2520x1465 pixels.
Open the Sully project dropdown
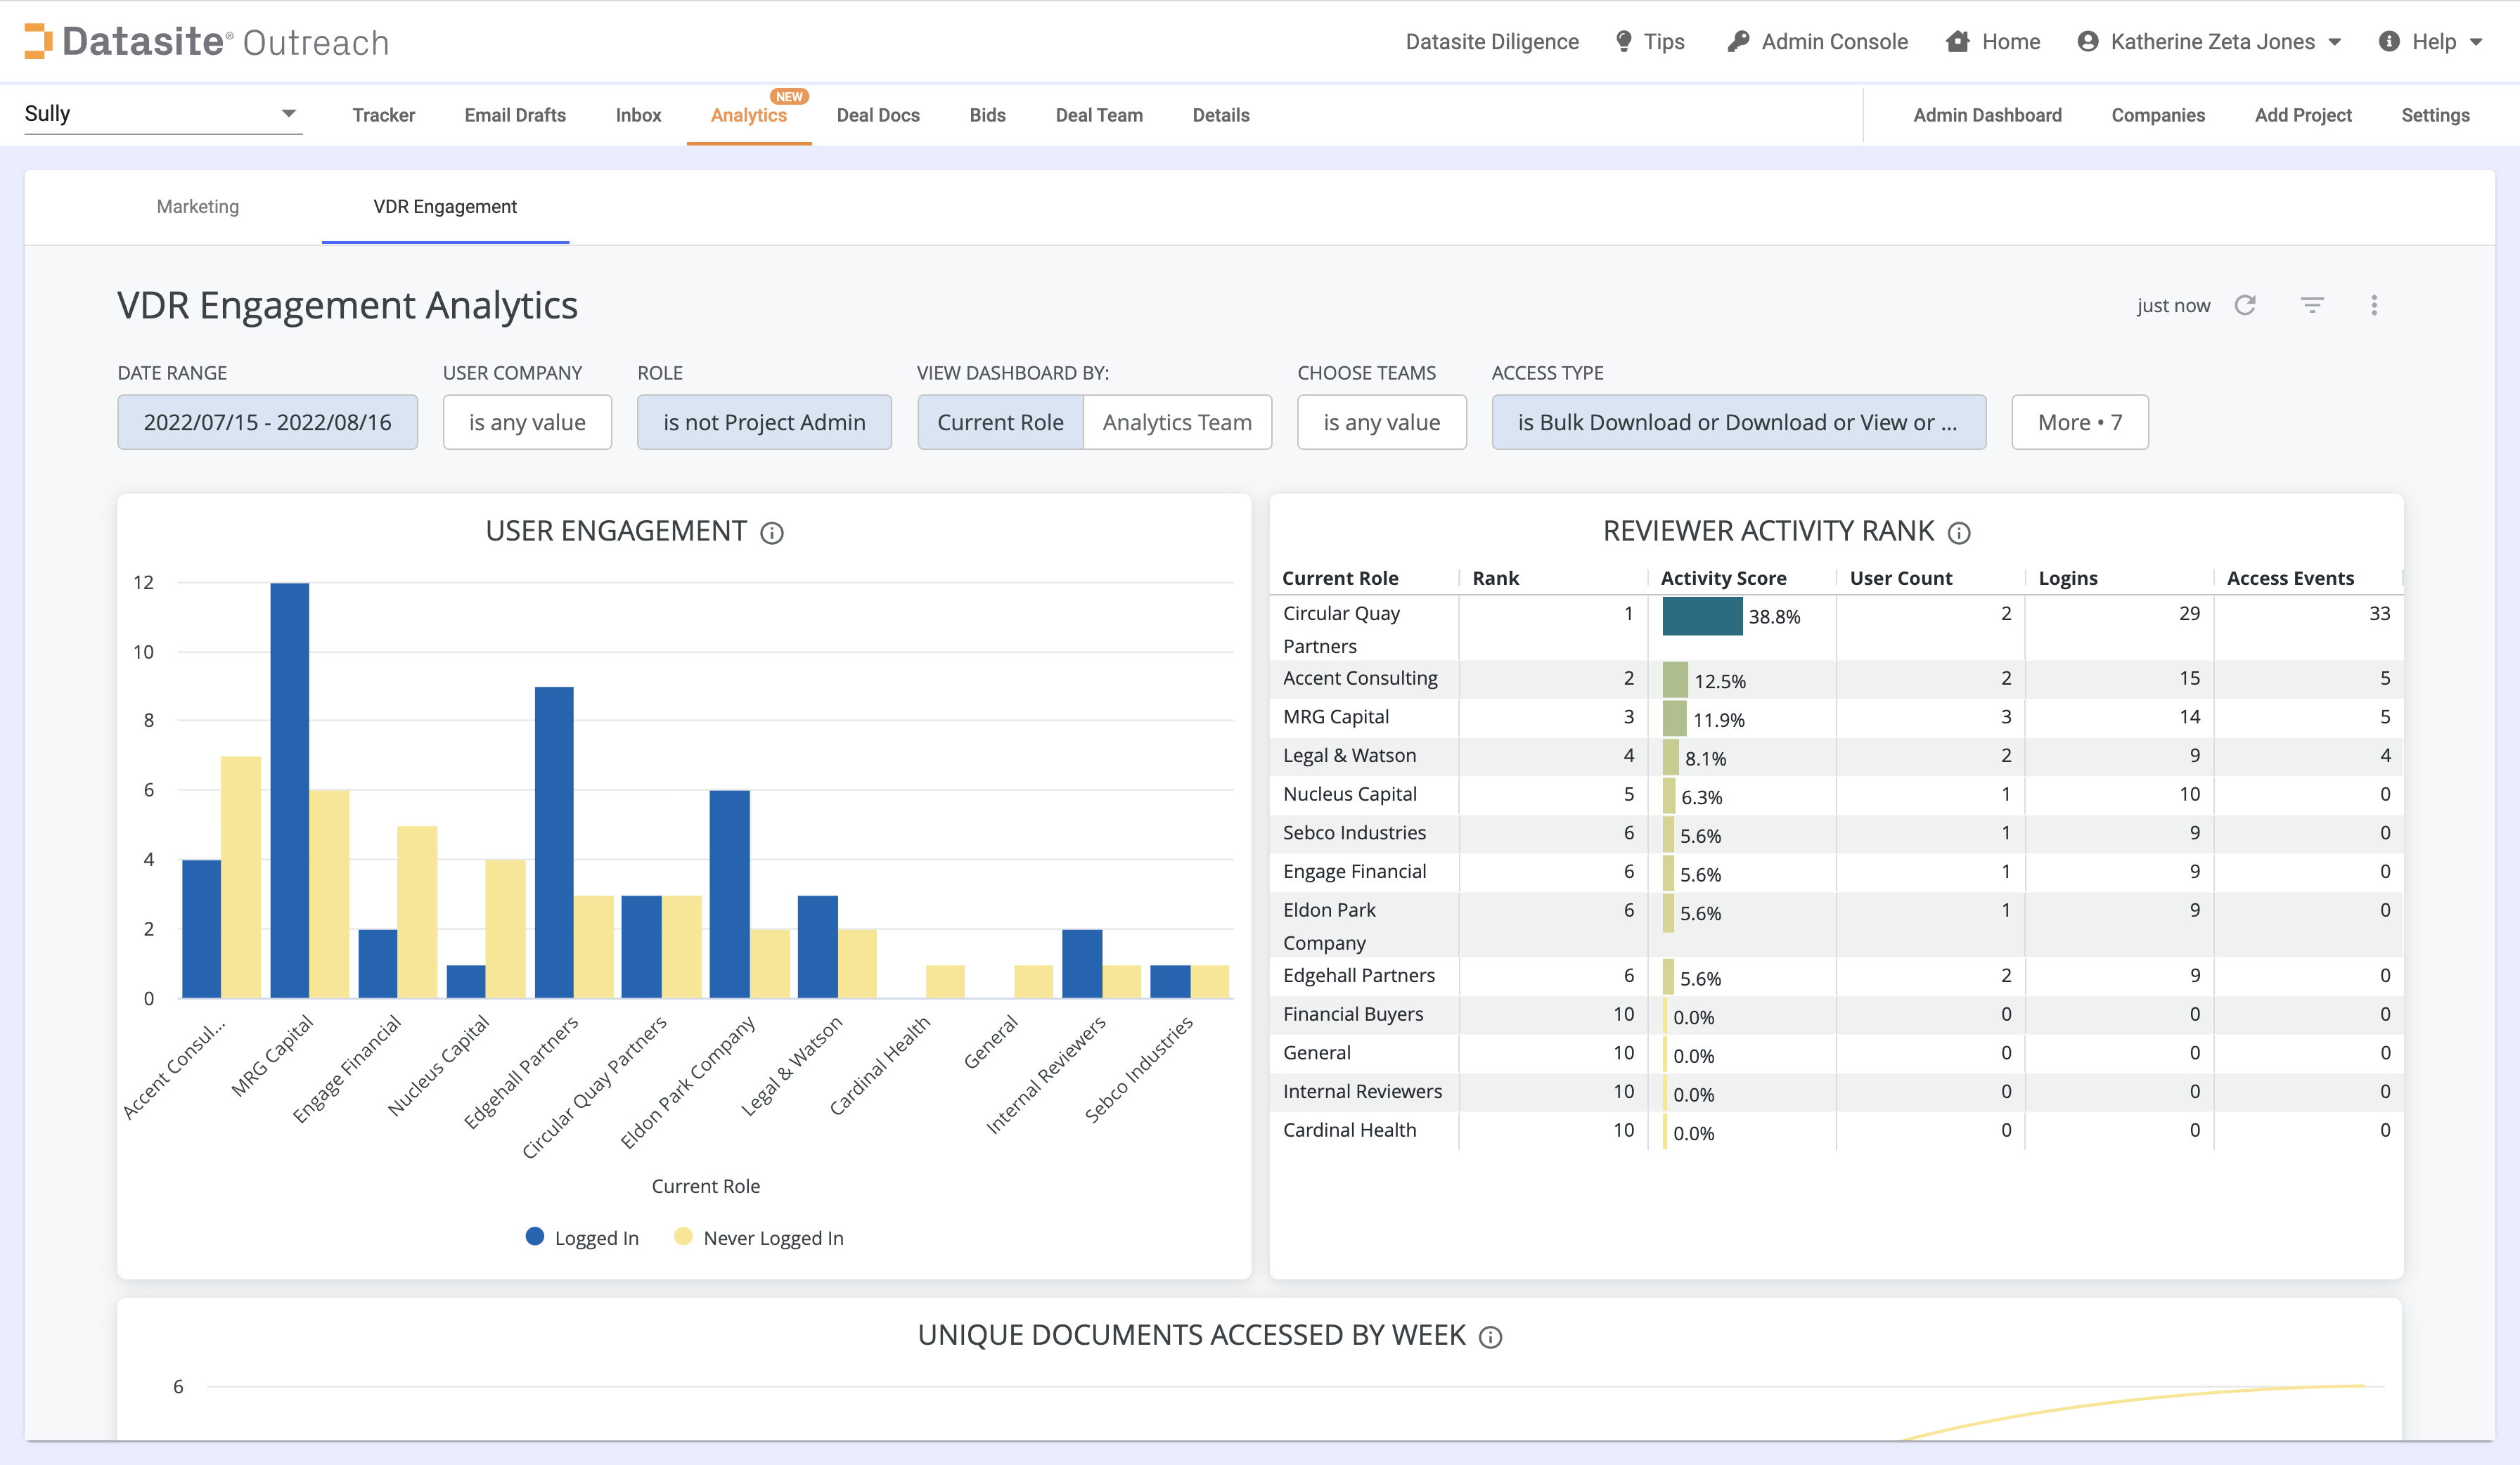click(x=160, y=113)
